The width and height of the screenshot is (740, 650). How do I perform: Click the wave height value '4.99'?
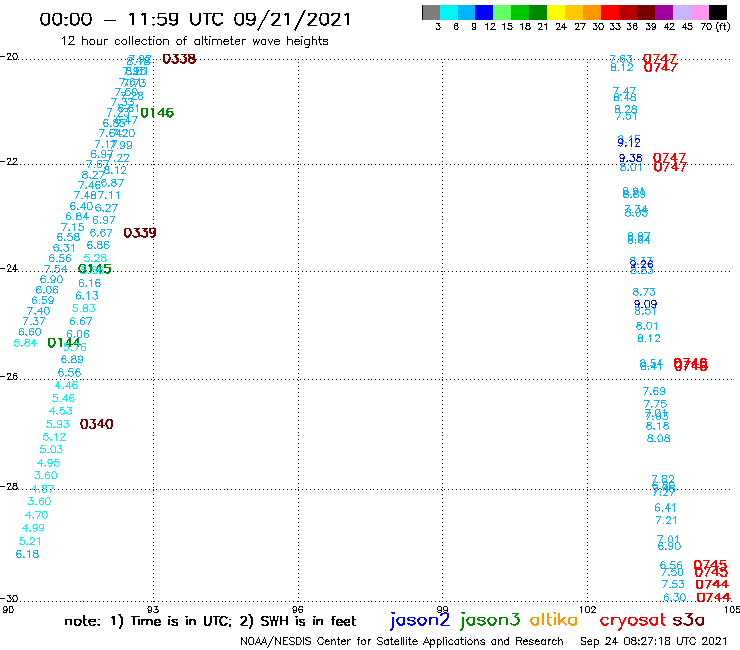(x=33, y=528)
